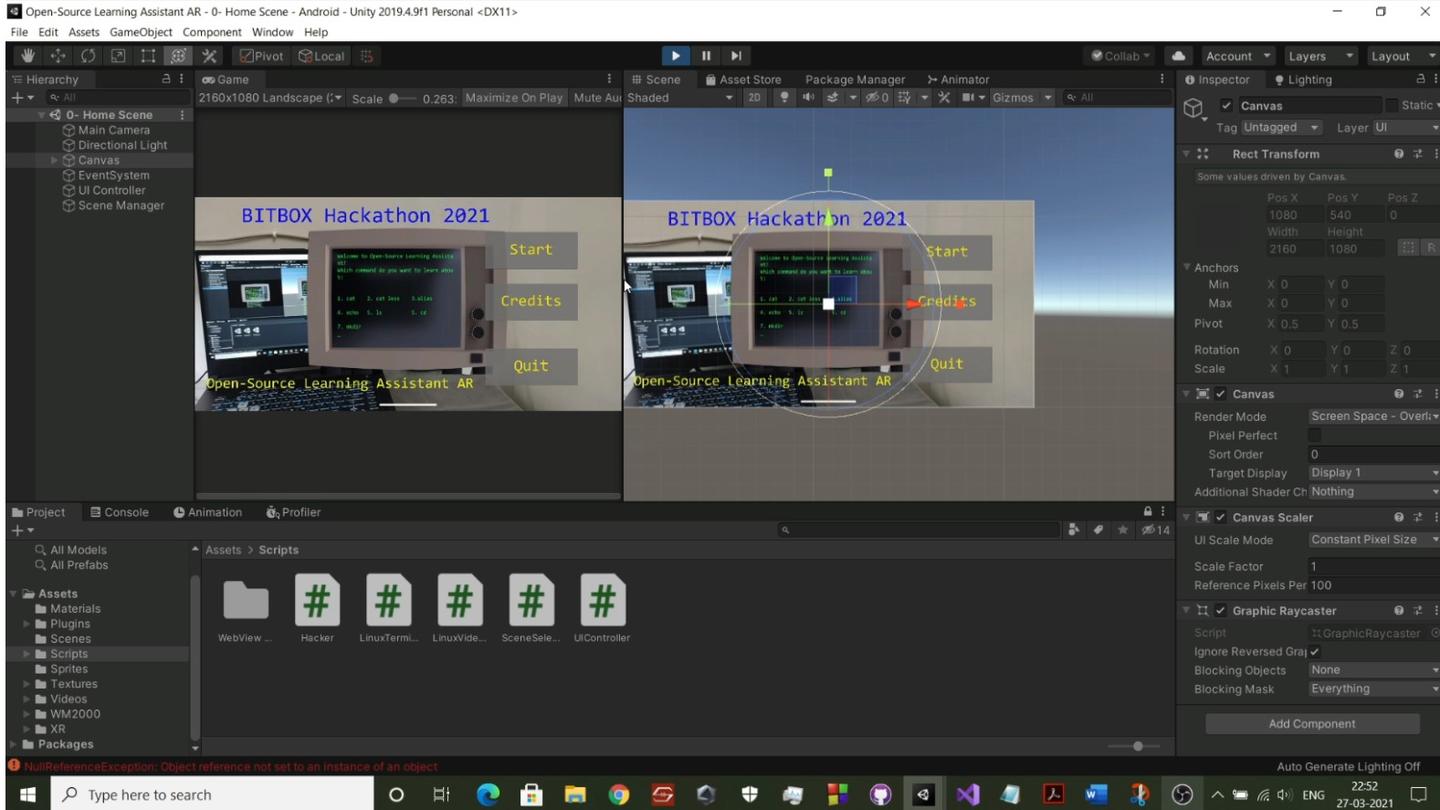1440x810 pixels.
Task: Switch to the Console tab
Action: pos(119,512)
